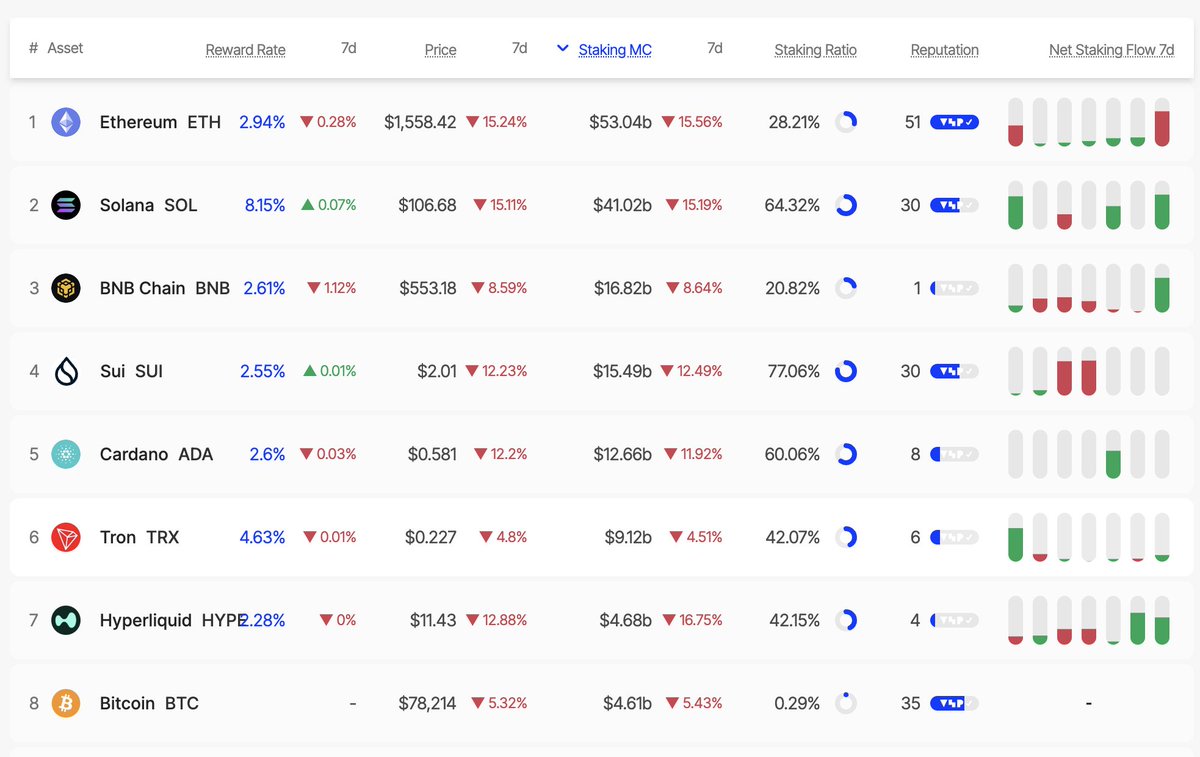Click the Solana logo icon

click(x=65, y=205)
